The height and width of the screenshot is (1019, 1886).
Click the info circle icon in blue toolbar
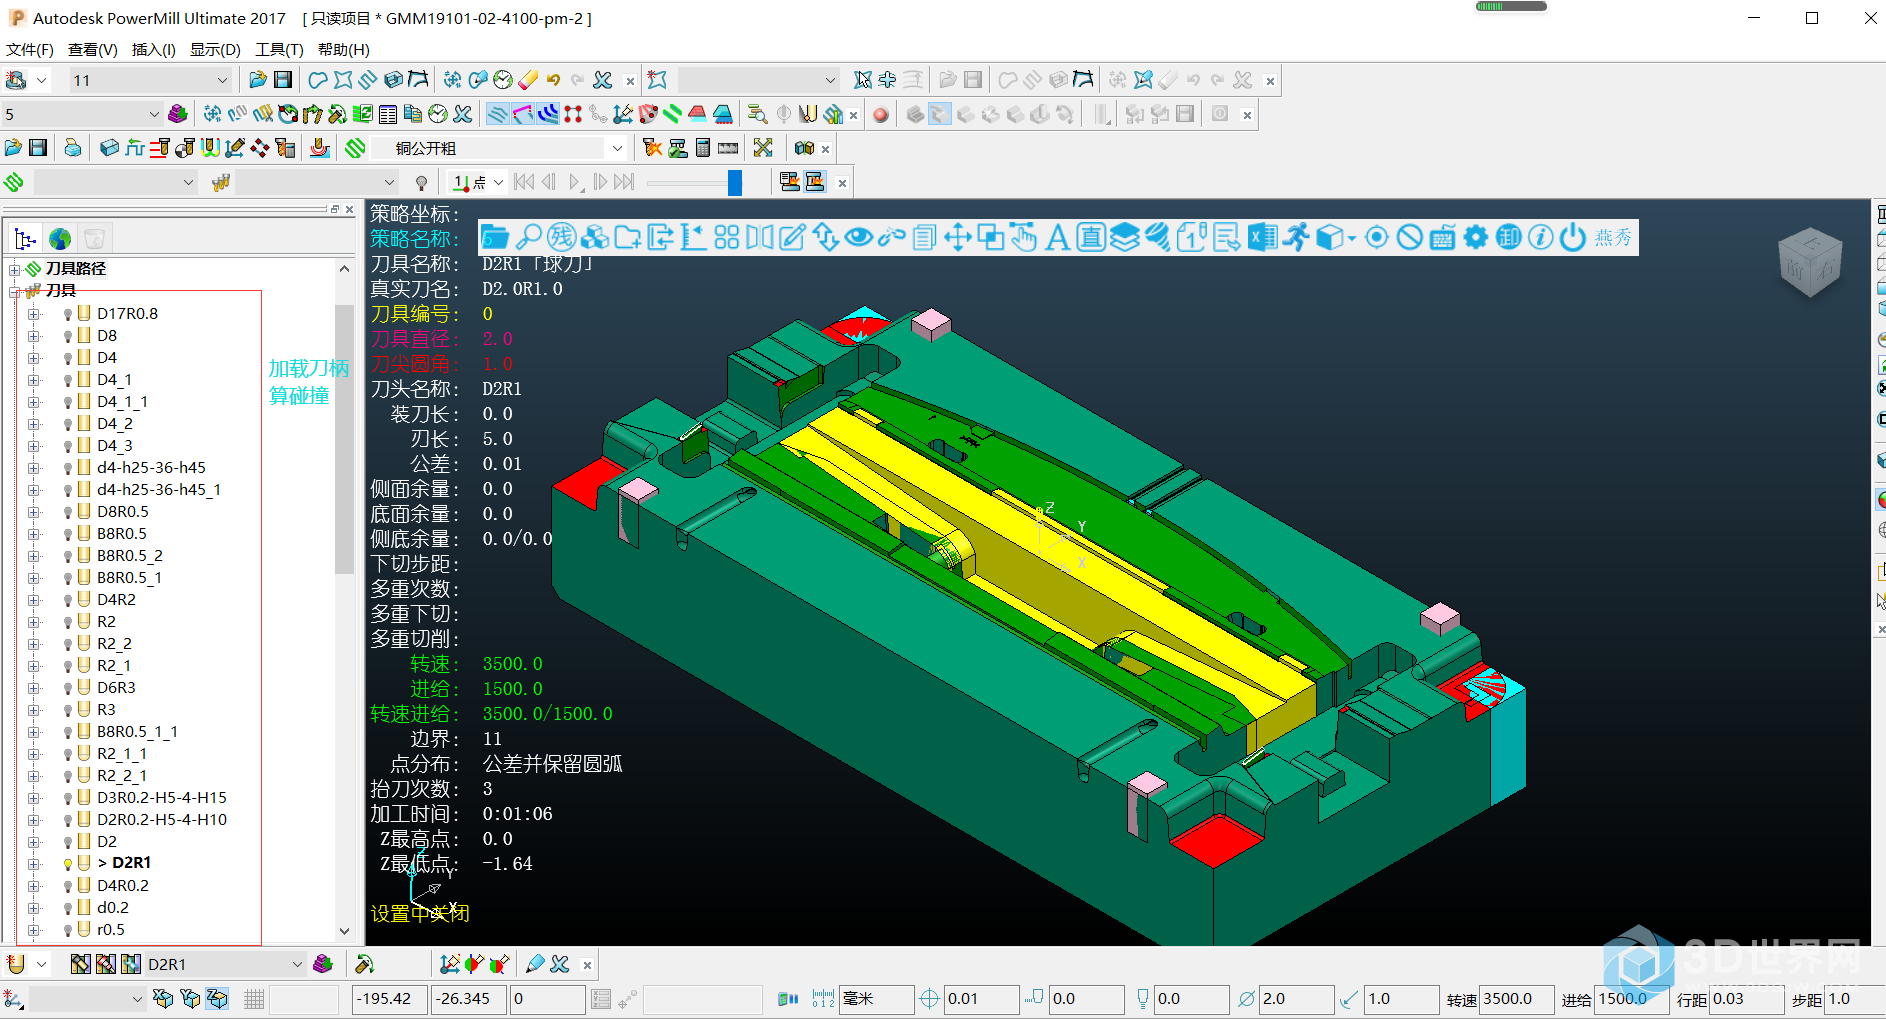1541,237
